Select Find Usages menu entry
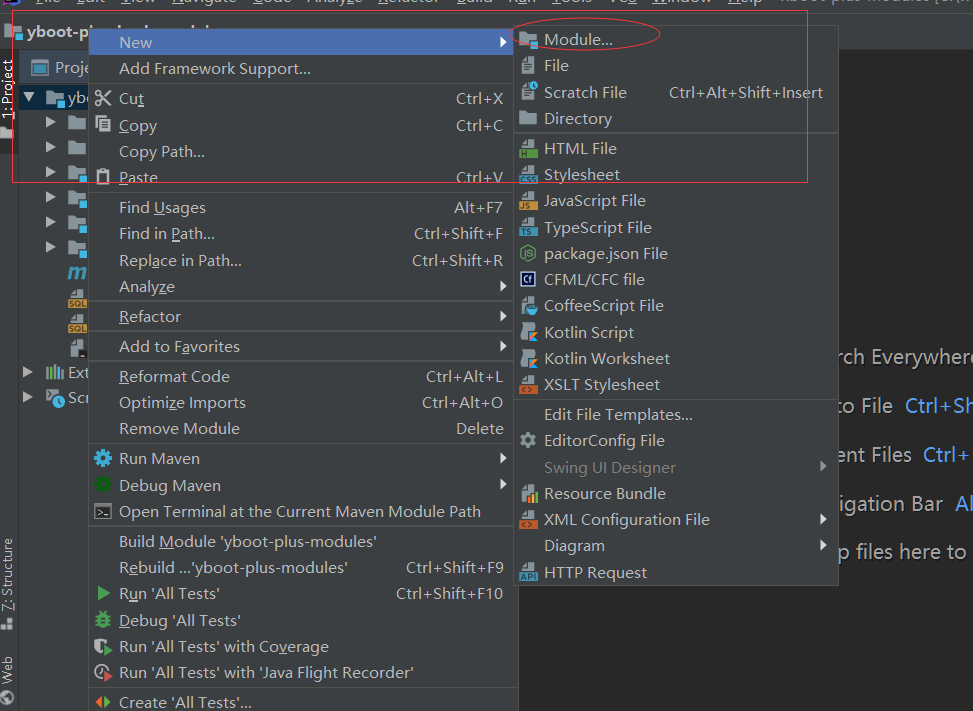The image size is (973, 711). [x=302, y=208]
